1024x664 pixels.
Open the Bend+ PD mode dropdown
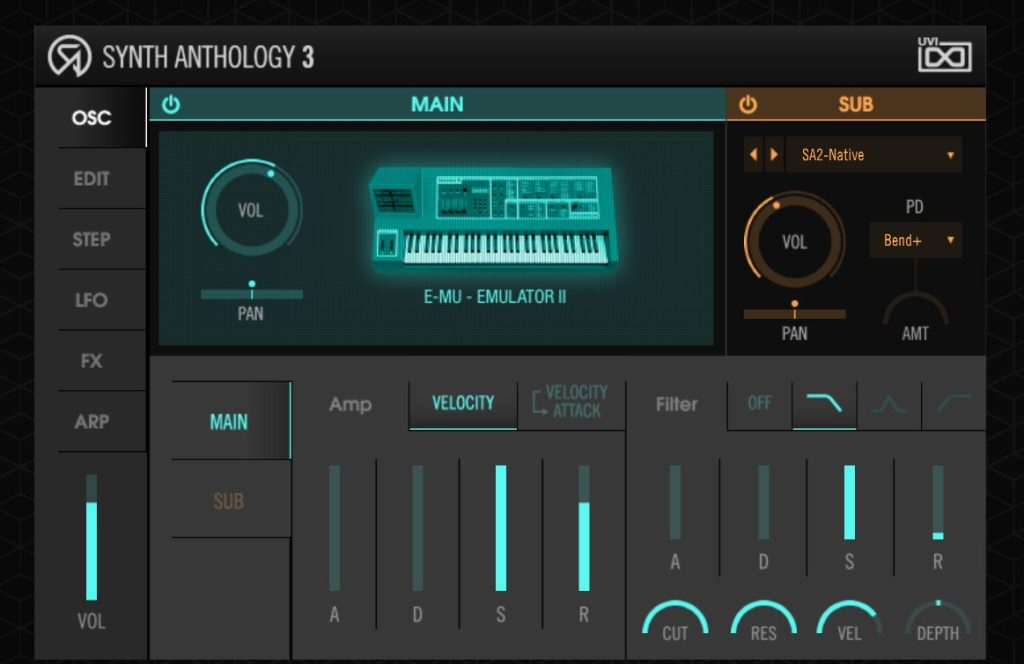[915, 241]
